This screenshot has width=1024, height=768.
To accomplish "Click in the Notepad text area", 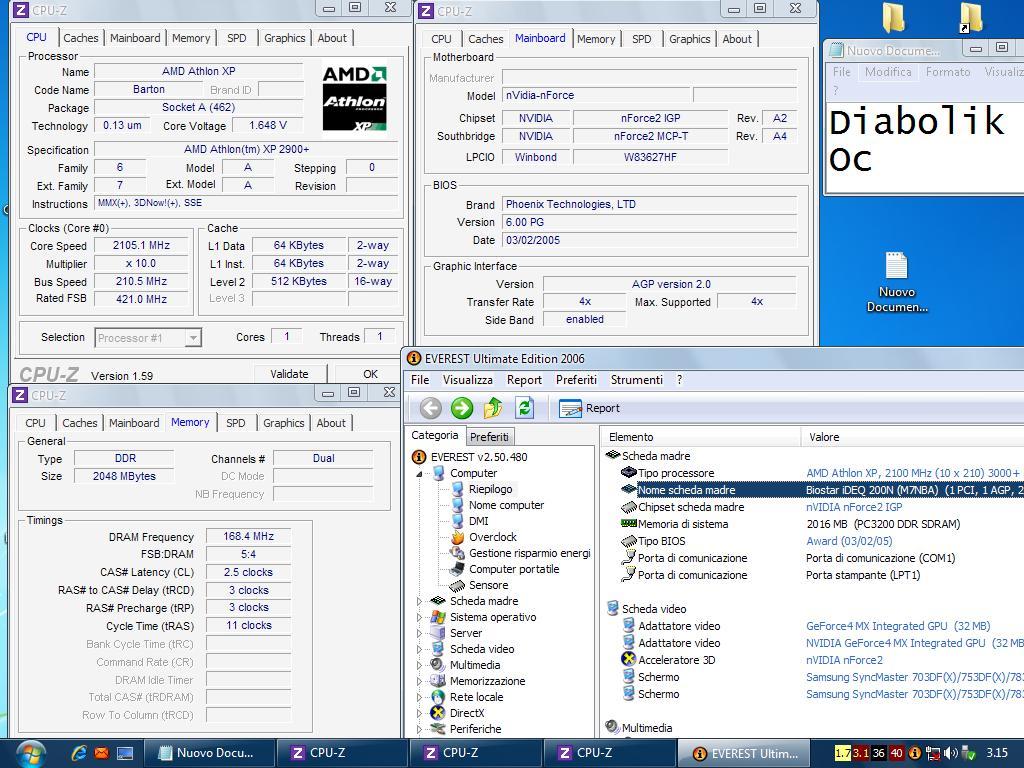I will pyautogui.click(x=925, y=147).
